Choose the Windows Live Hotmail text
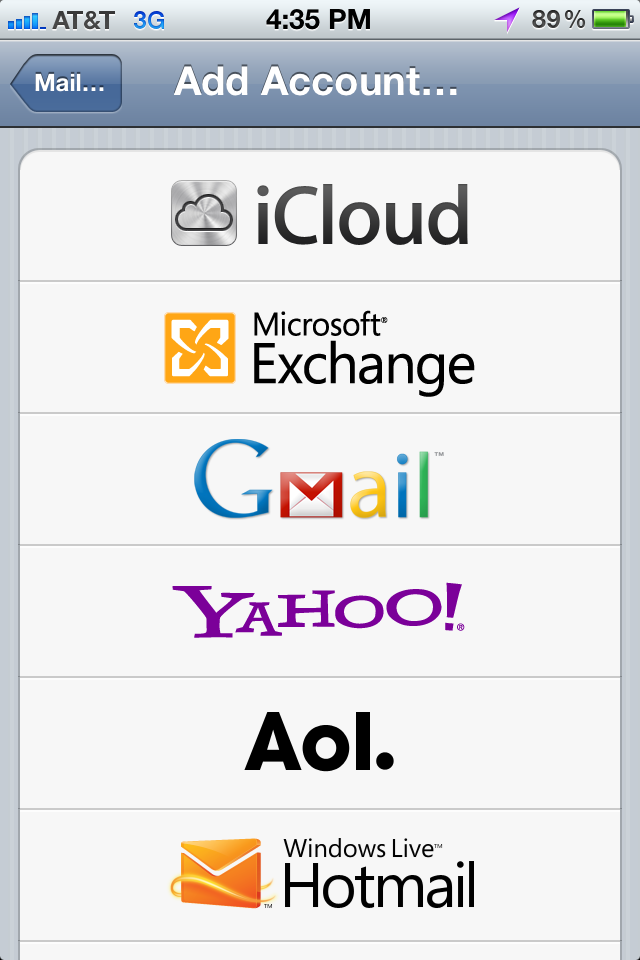The image size is (640, 960). pos(379,872)
